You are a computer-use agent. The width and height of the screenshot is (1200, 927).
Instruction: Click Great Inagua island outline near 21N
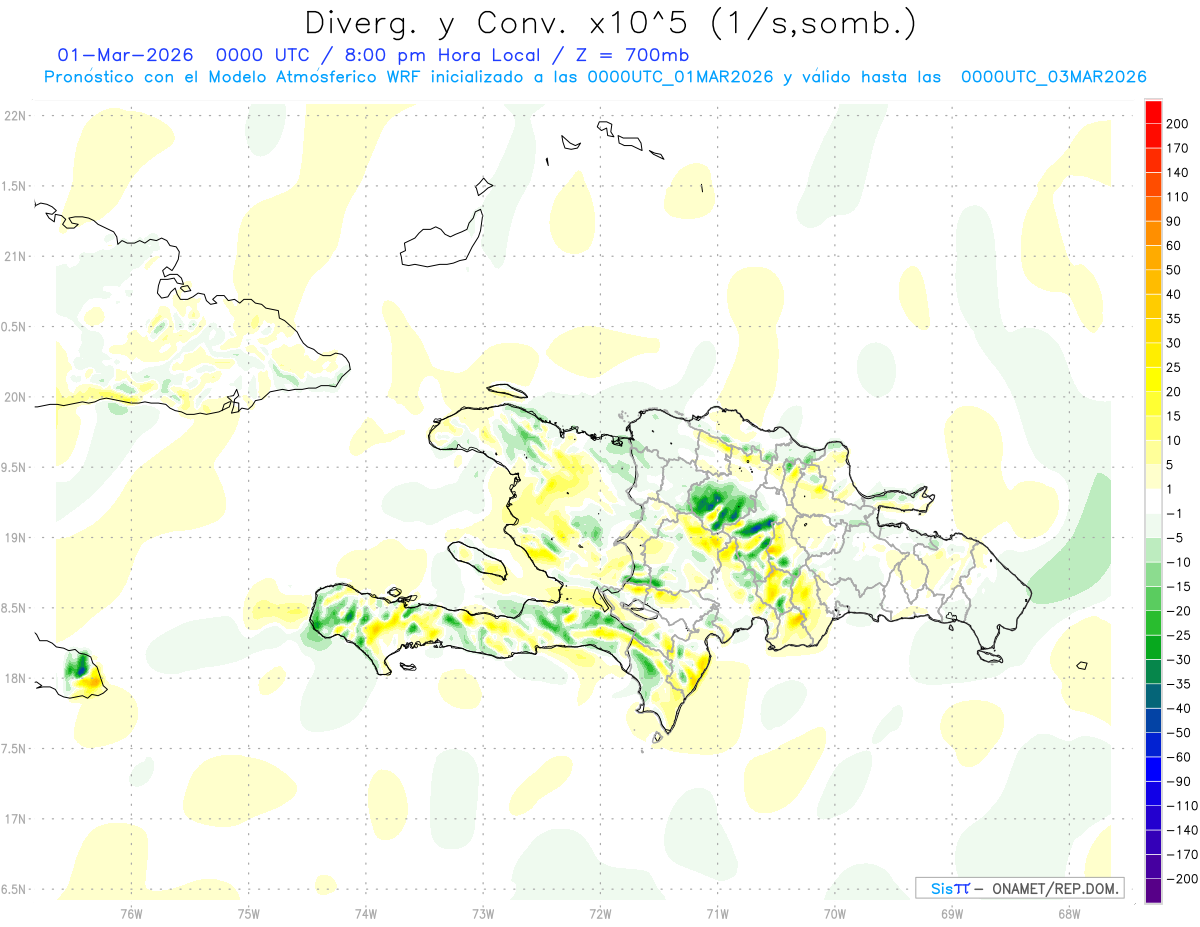tap(441, 240)
